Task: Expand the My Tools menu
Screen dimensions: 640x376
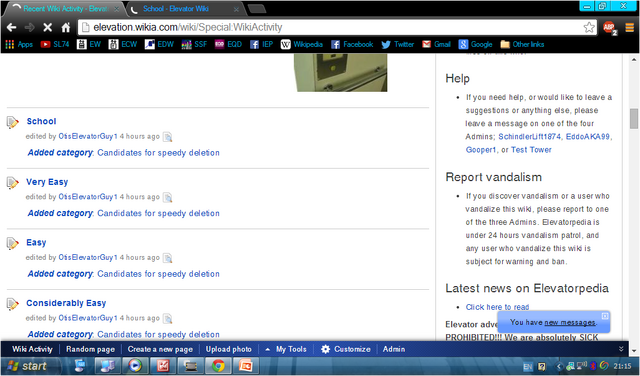Action: coord(286,349)
